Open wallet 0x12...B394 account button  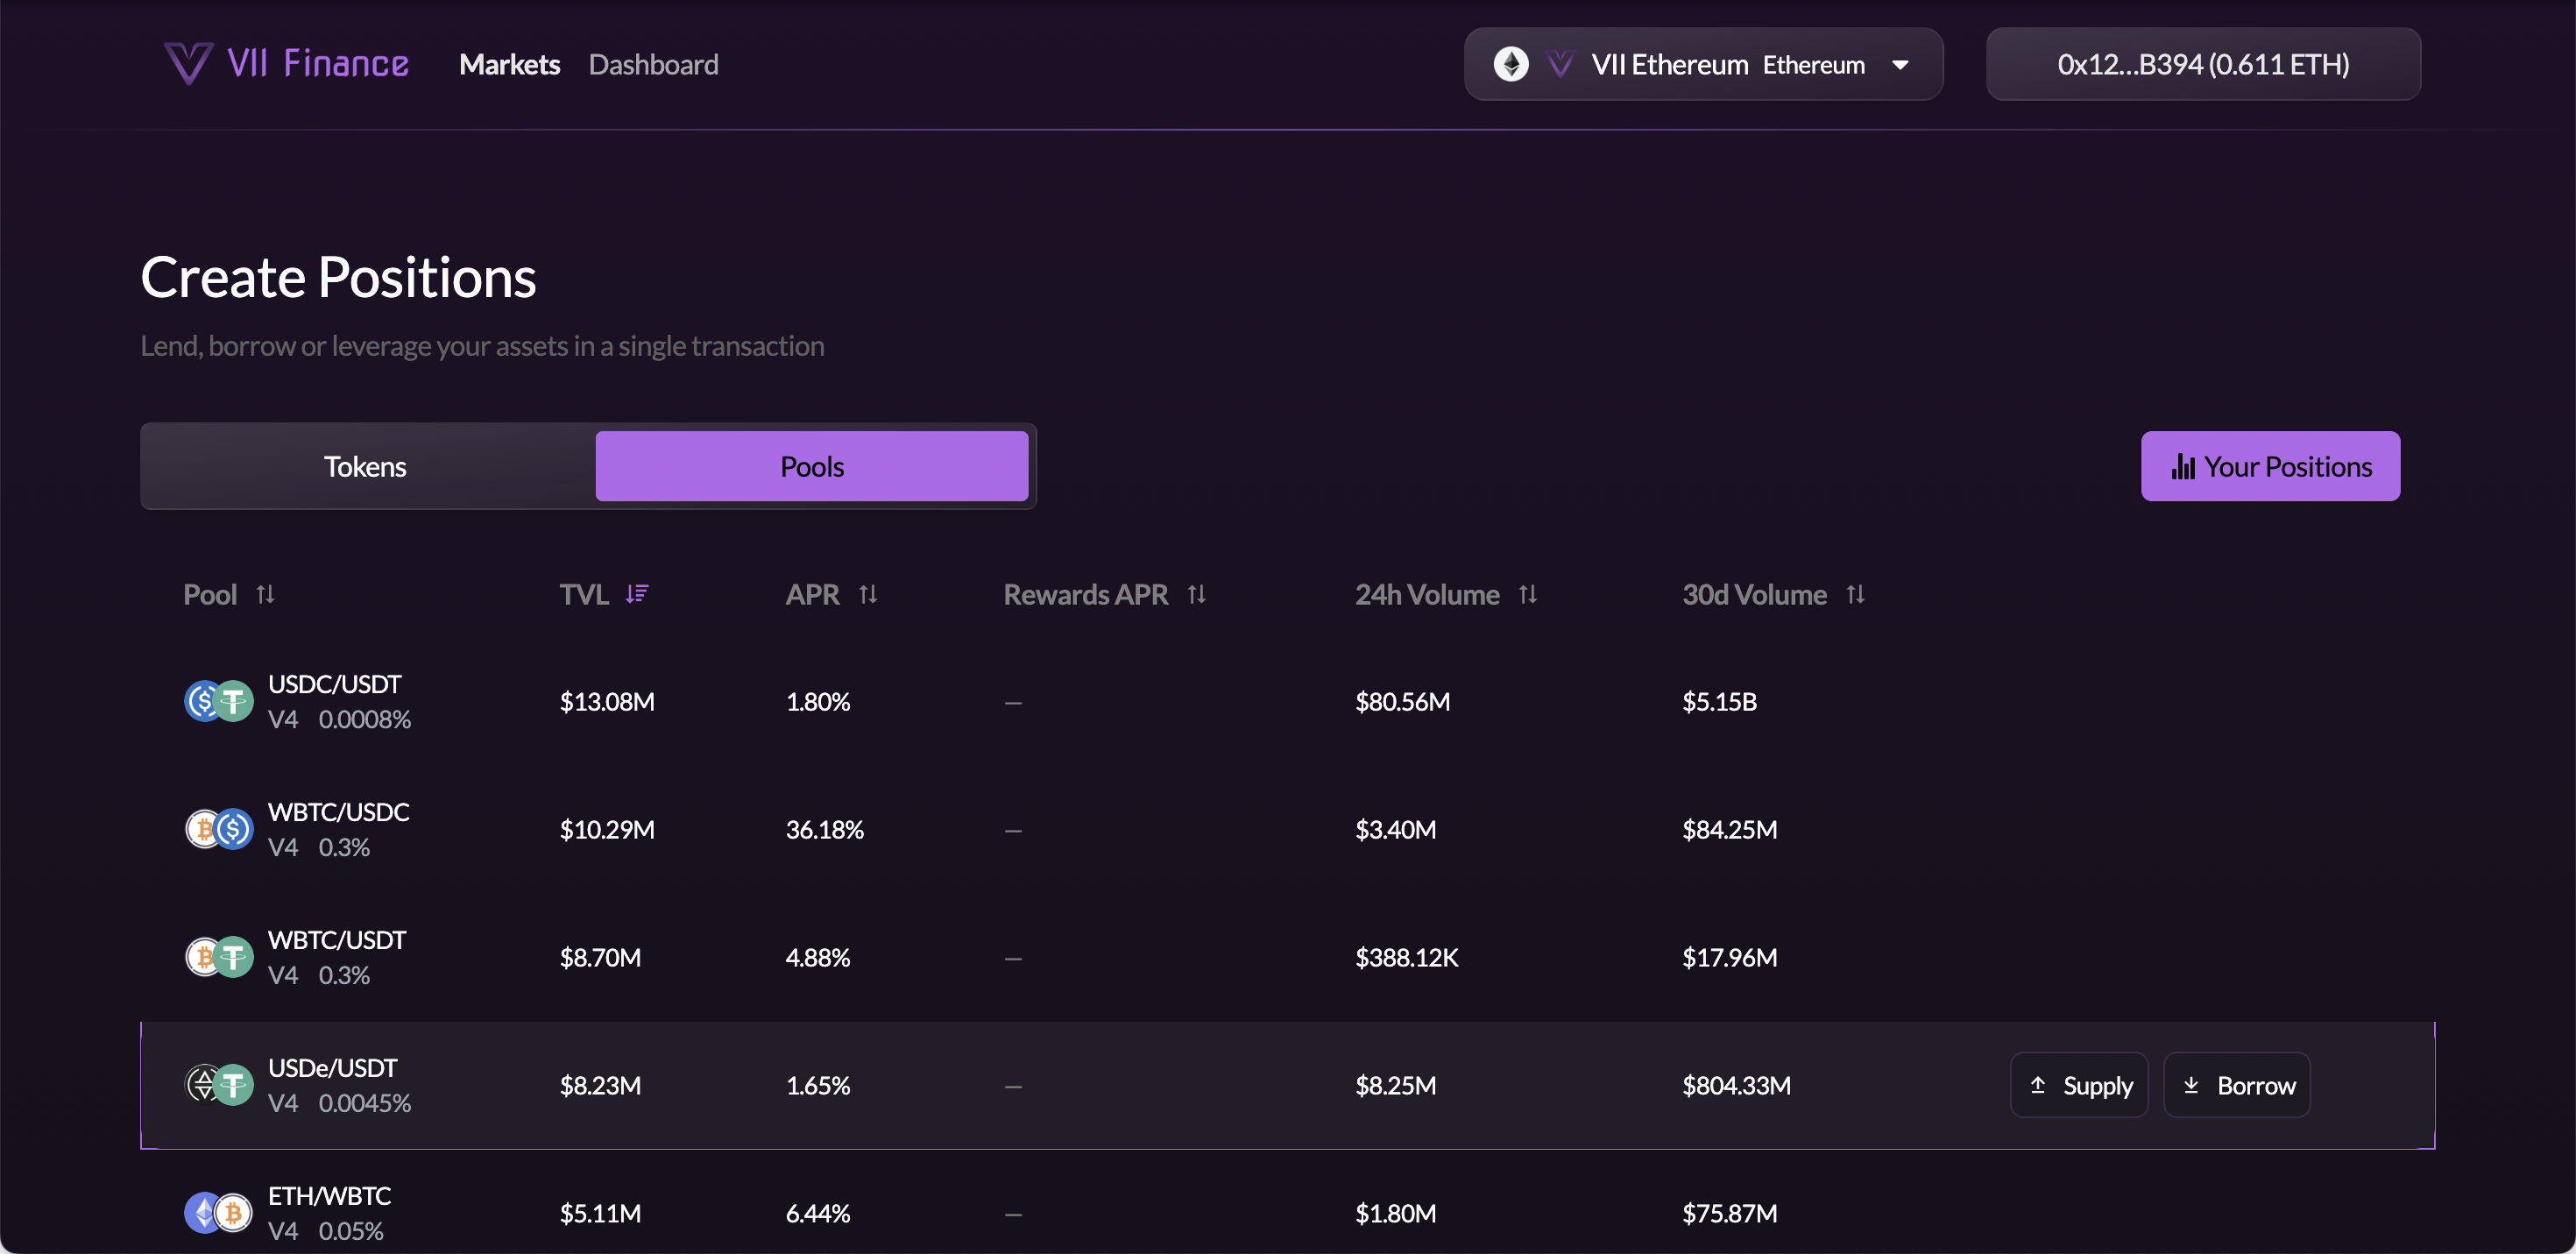click(x=2203, y=64)
